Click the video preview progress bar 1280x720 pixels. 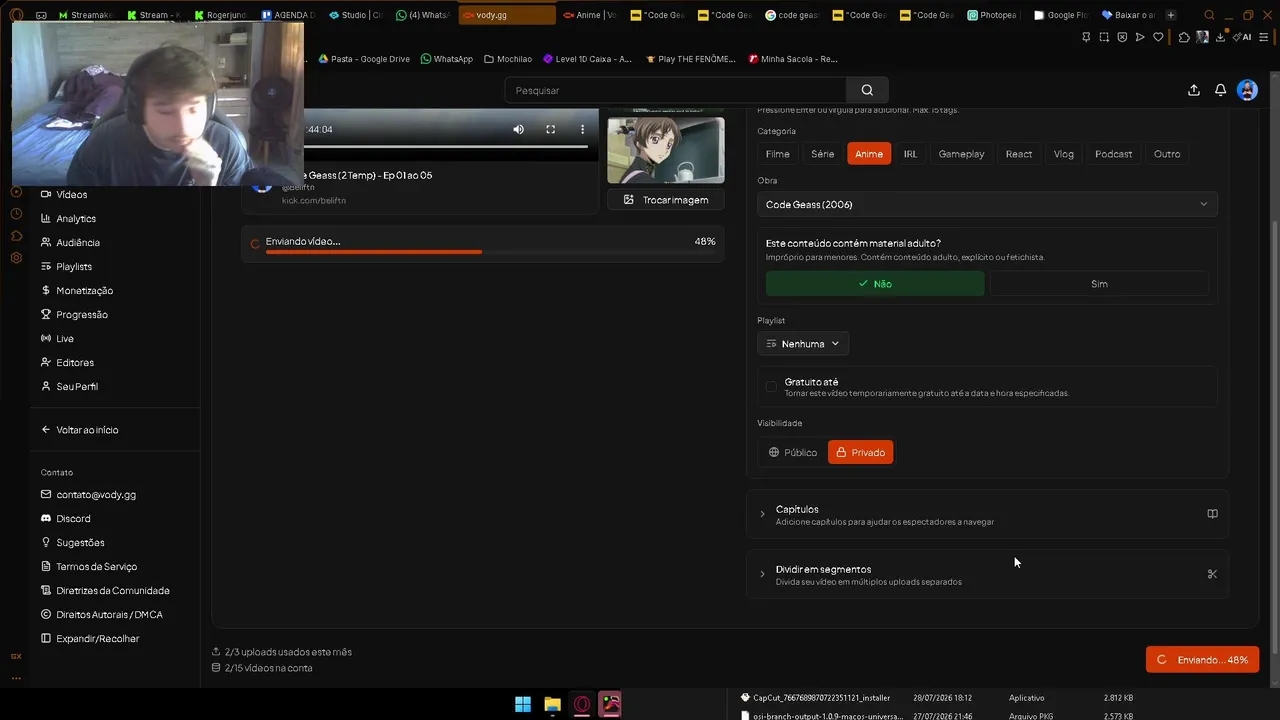tap(446, 147)
